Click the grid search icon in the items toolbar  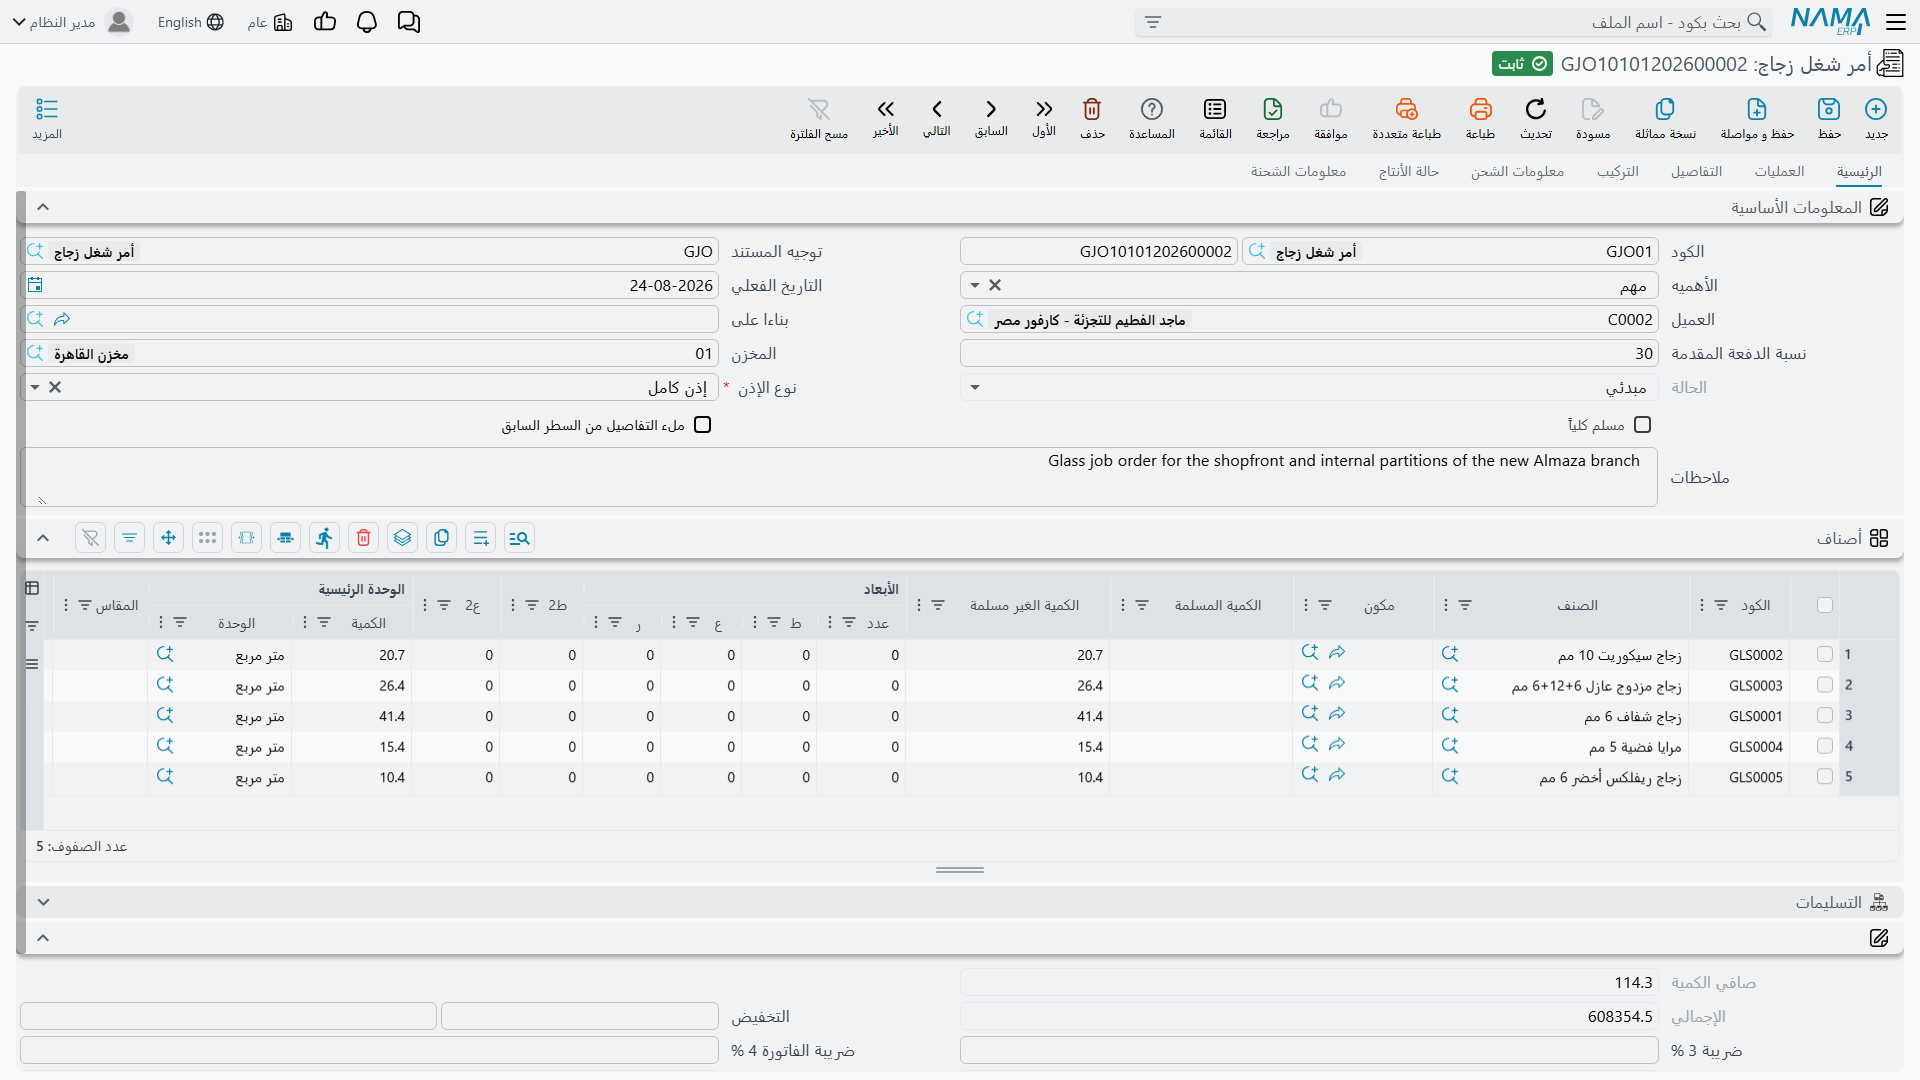[x=519, y=538]
